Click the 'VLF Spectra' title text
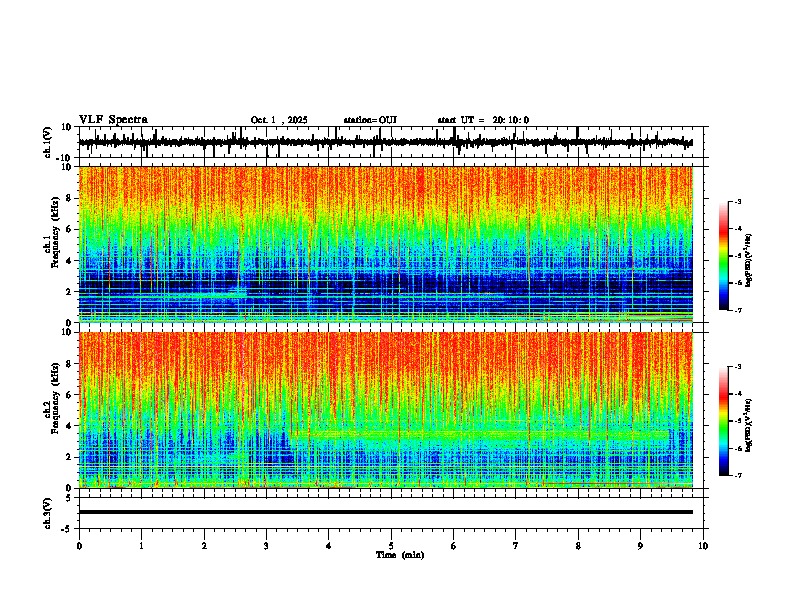The image size is (792, 612). [x=113, y=120]
